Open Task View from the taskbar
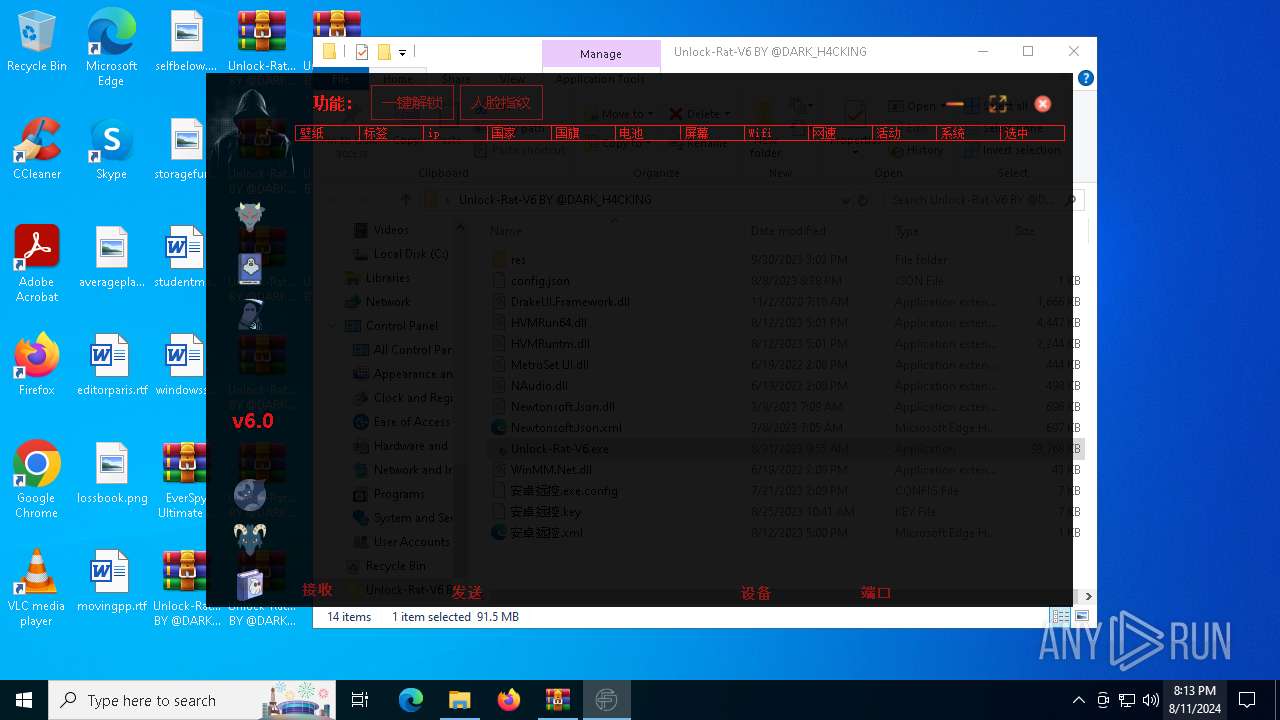The height and width of the screenshot is (720, 1280). click(x=360, y=700)
